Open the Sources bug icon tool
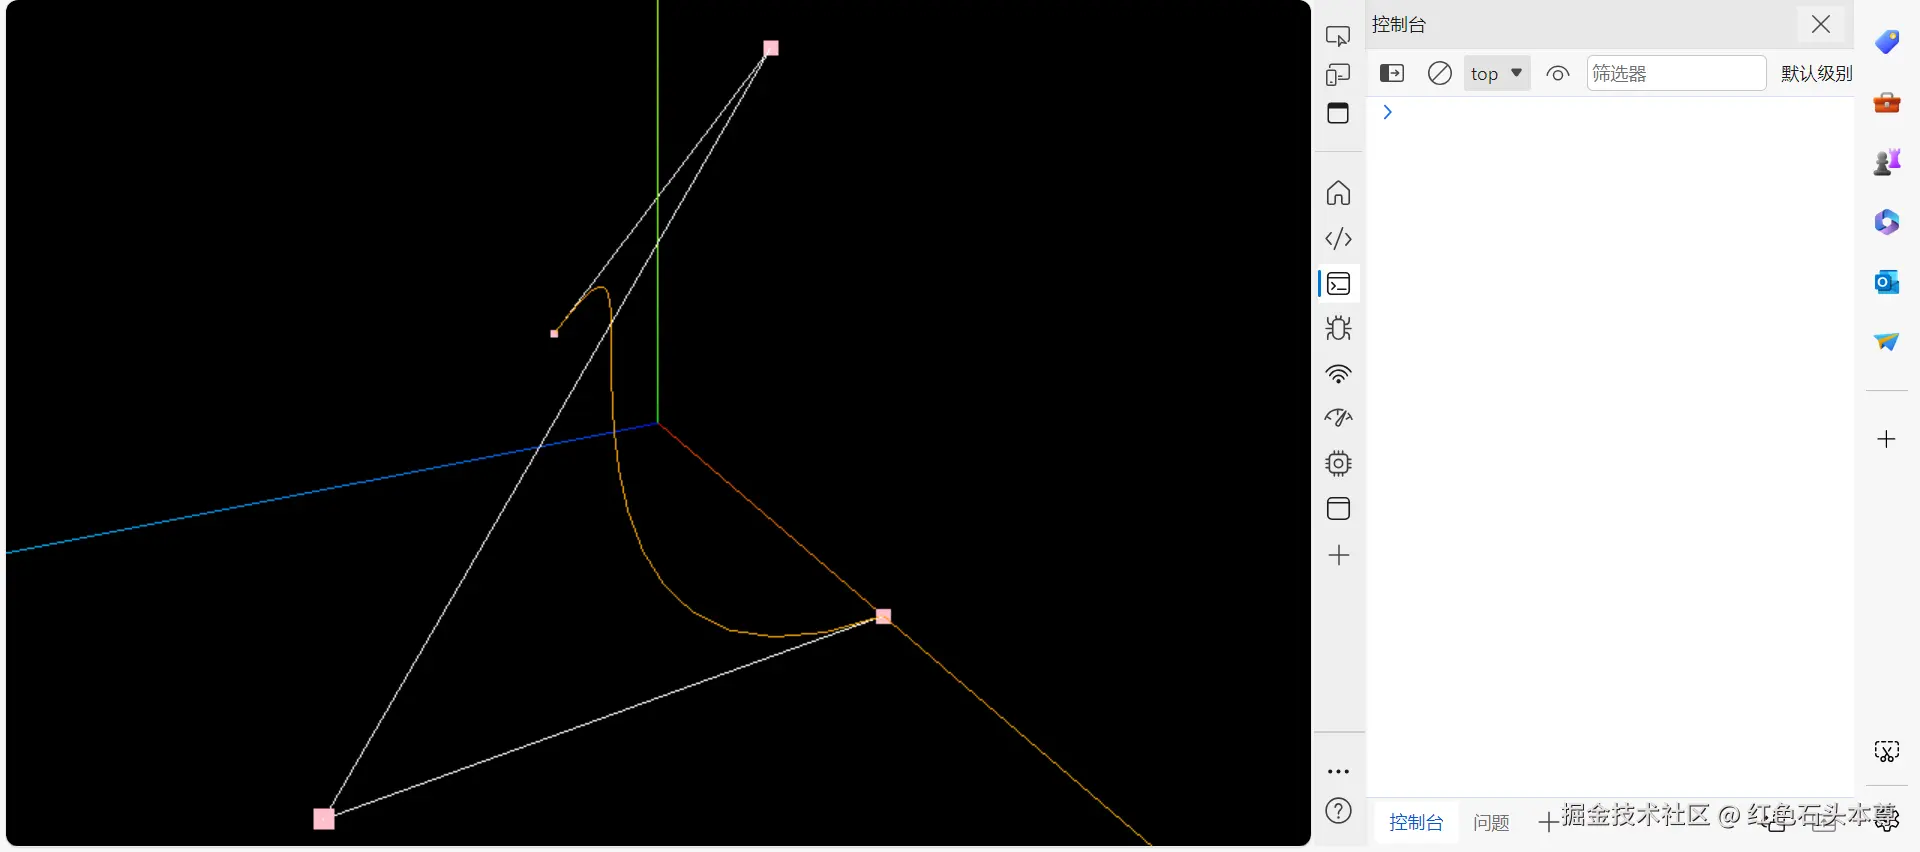This screenshot has width=1920, height=852. click(x=1338, y=328)
